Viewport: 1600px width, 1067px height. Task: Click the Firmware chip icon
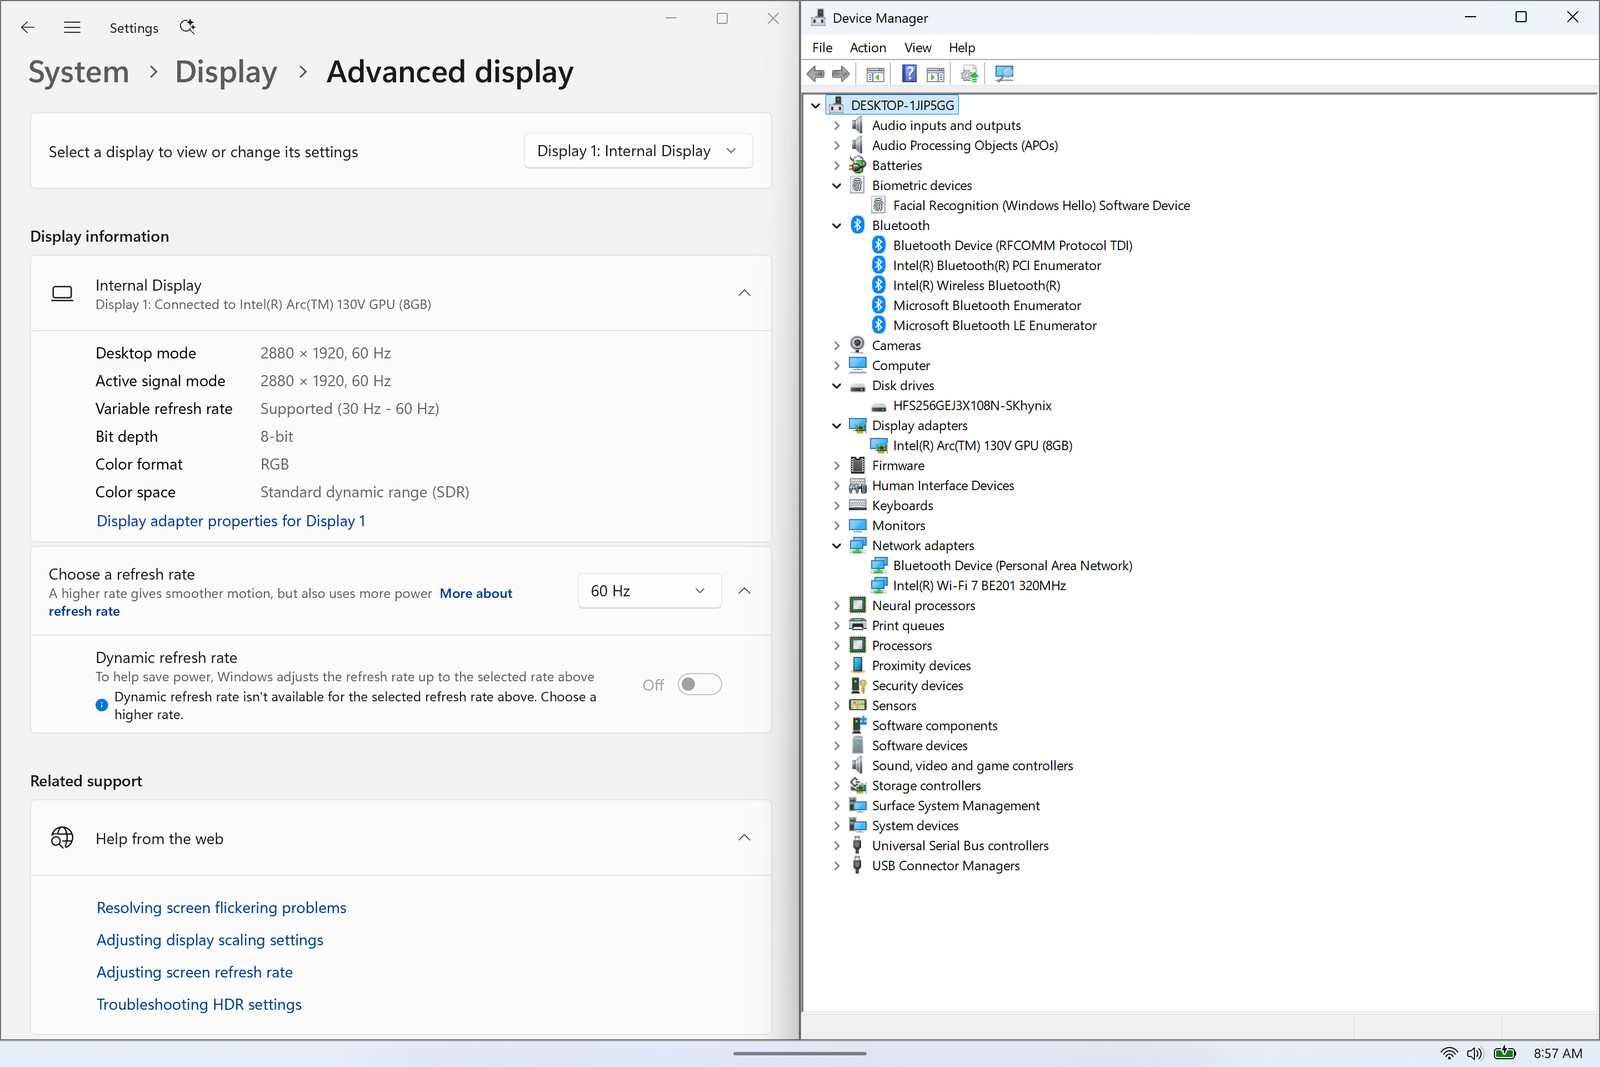click(x=857, y=465)
